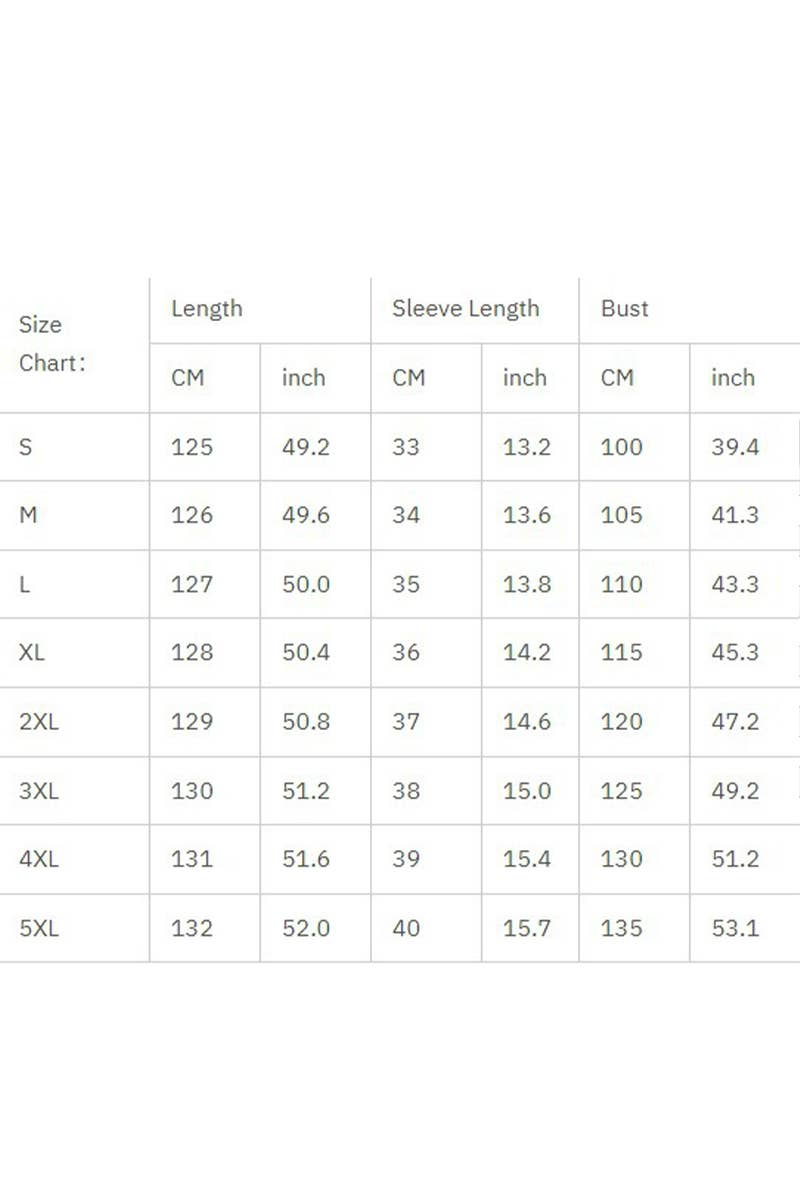800x1200 pixels.
Task: Click the S size row label
Action: (26, 447)
